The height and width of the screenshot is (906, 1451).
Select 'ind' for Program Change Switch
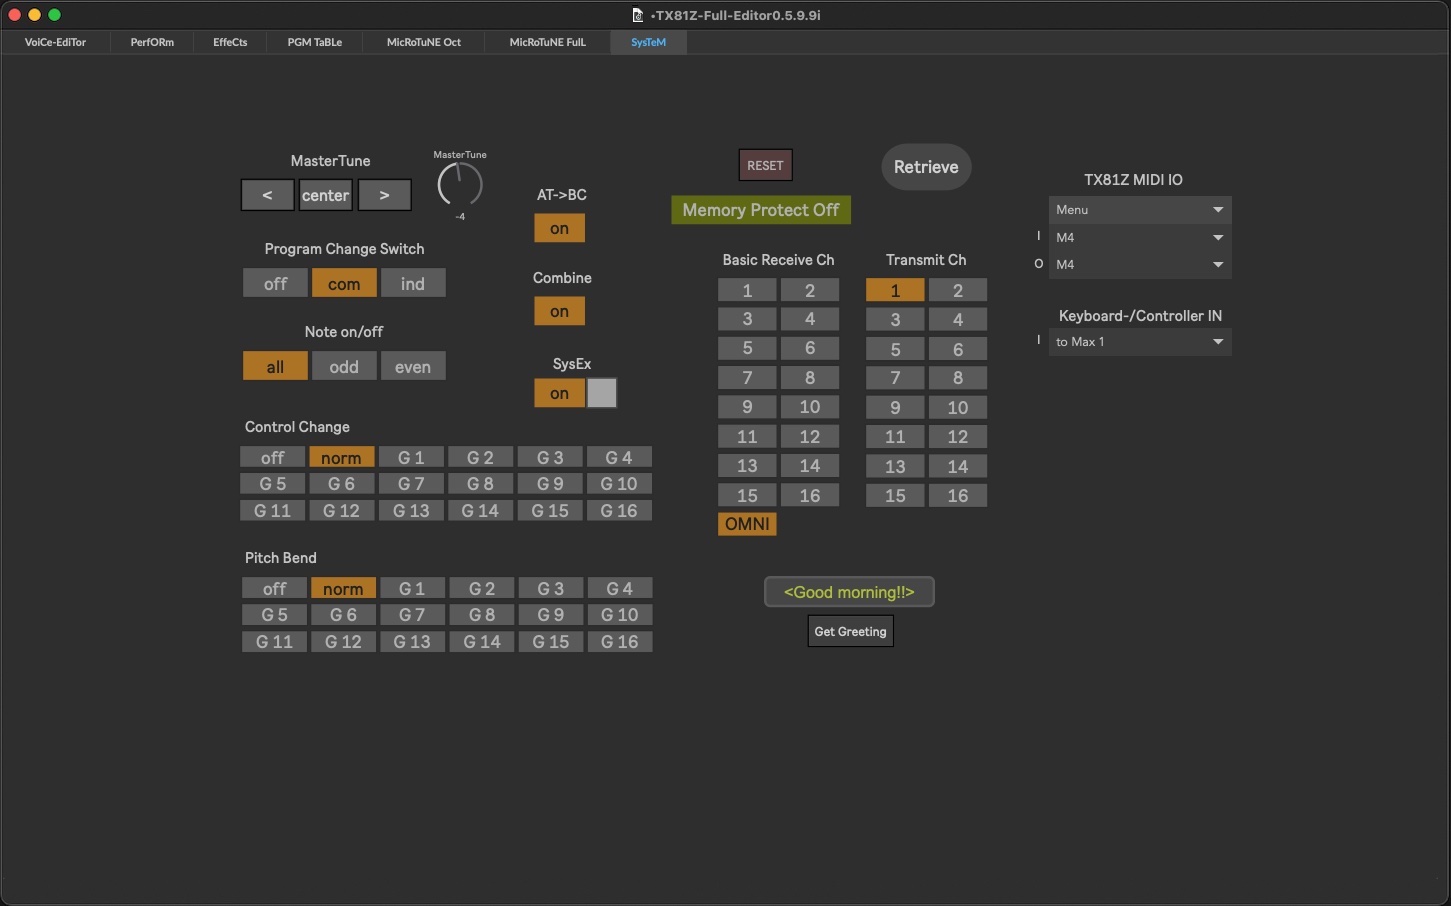point(412,284)
